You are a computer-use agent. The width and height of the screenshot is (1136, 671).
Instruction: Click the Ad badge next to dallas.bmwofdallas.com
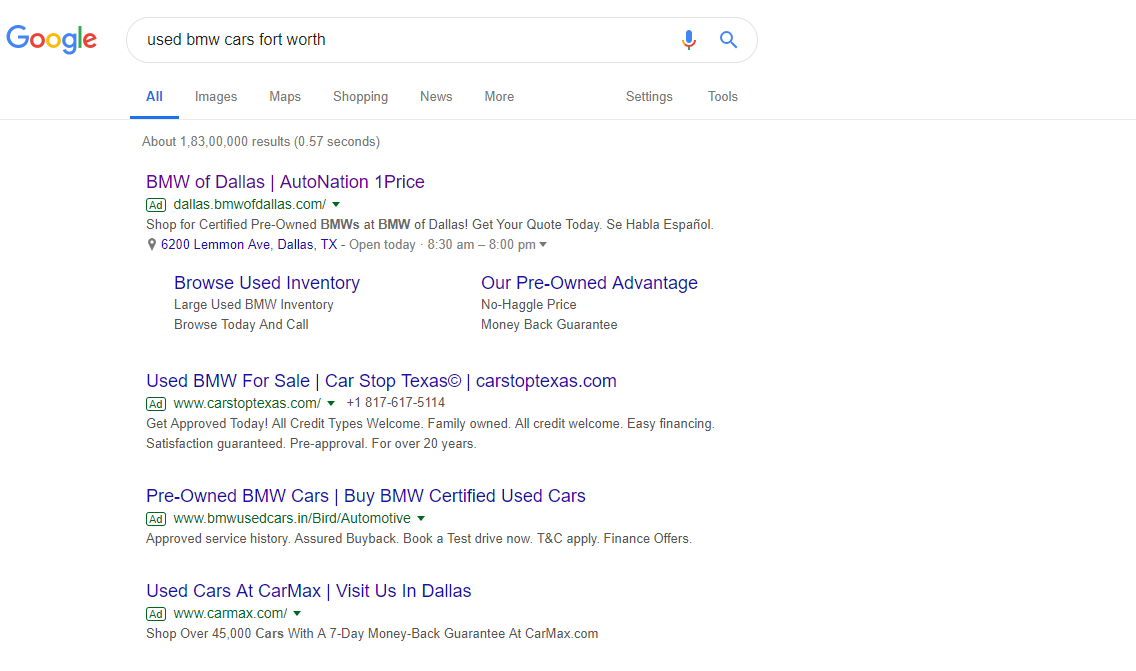pos(156,205)
